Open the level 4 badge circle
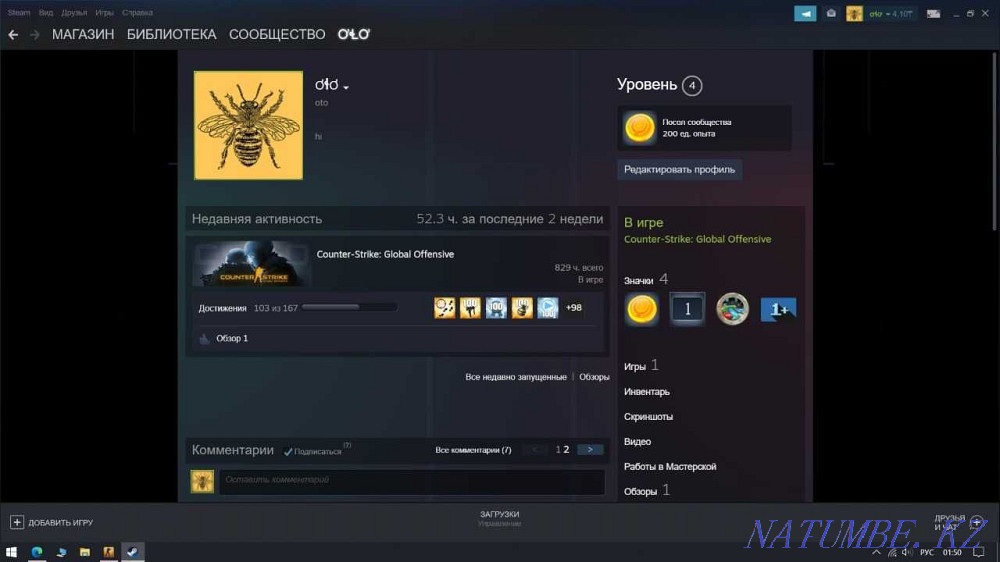 click(x=692, y=85)
